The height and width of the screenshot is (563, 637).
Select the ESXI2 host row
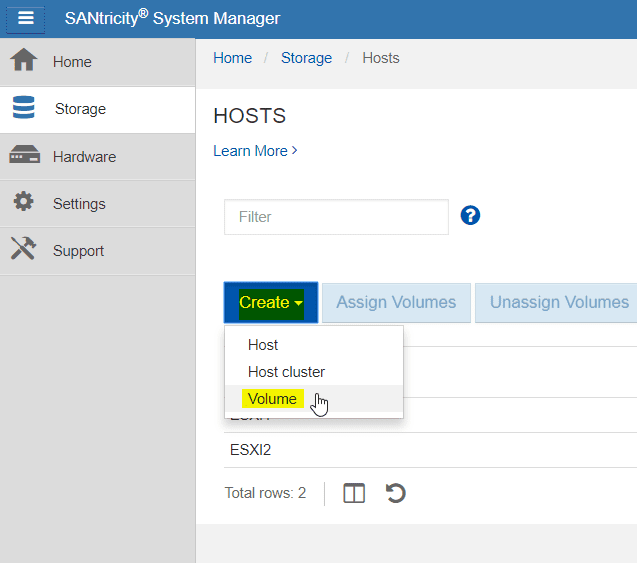(x=430, y=450)
